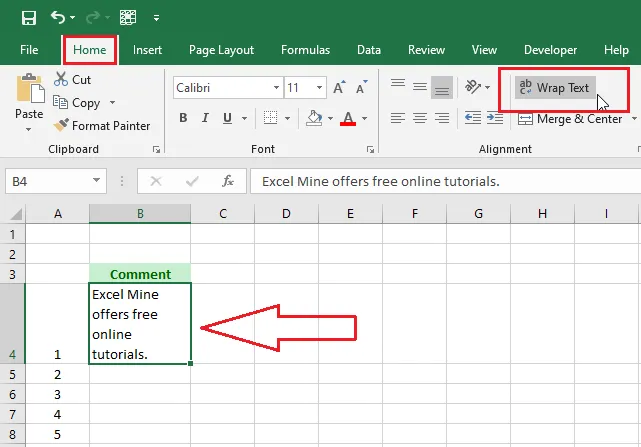641x447 pixels.
Task: Select row 5 header
Action: click(x=12, y=374)
